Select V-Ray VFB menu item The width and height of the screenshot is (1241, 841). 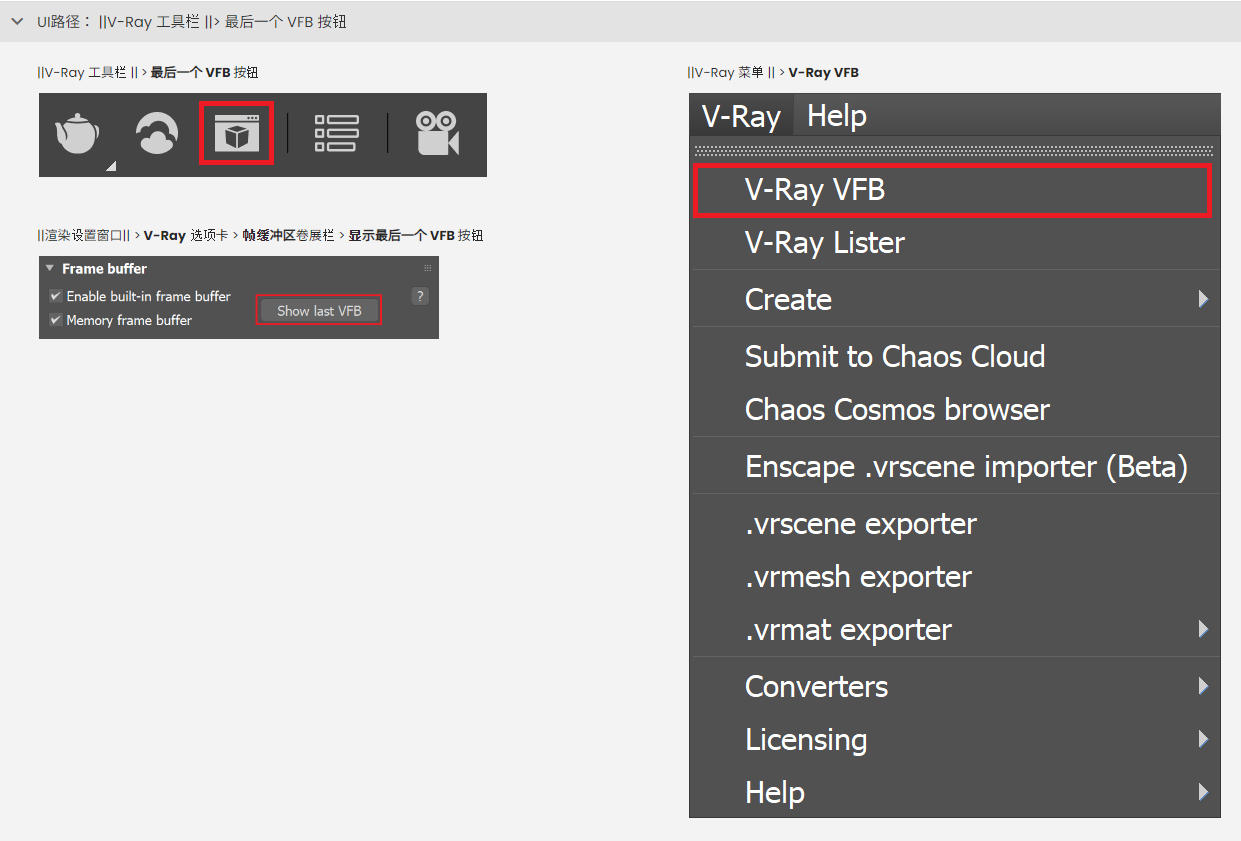coord(952,190)
